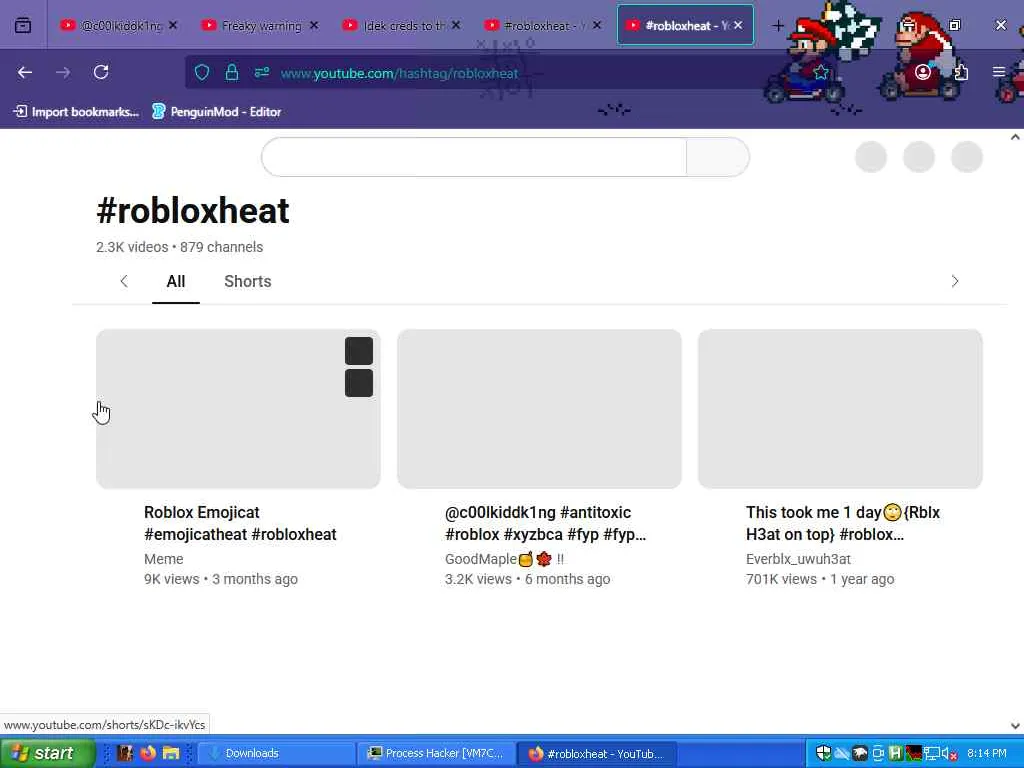Switch to the Downloads taskbar window
This screenshot has width=1024, height=768.
[277, 754]
